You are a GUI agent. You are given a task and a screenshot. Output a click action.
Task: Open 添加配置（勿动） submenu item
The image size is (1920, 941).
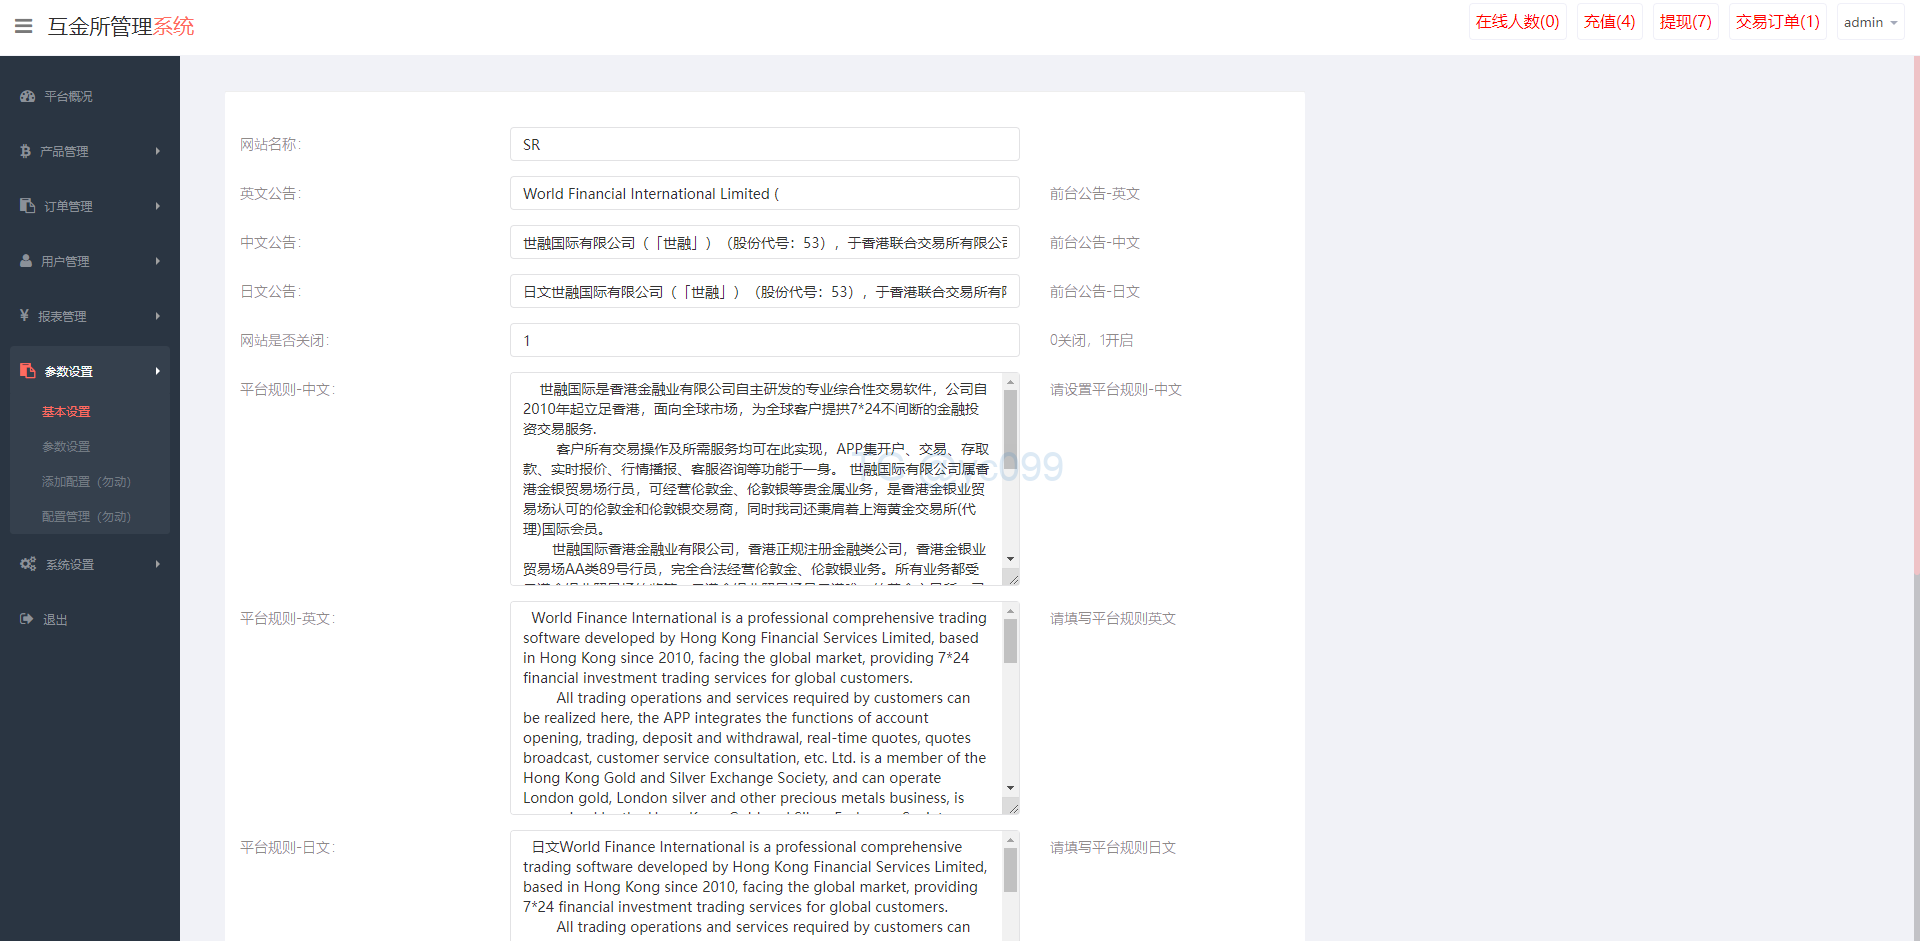86,482
